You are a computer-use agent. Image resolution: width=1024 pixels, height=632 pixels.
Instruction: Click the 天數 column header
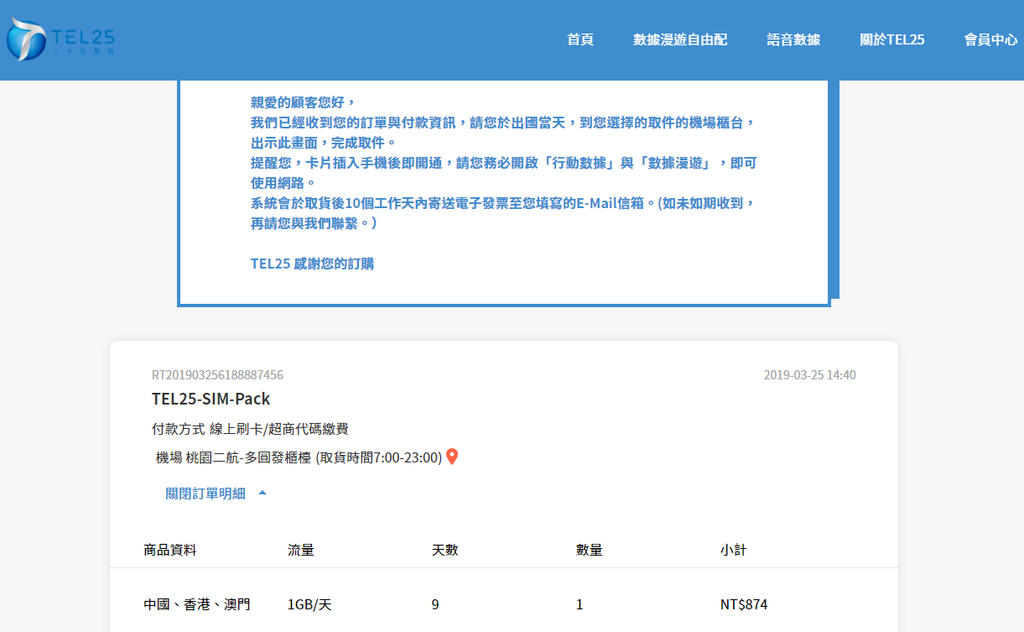tap(445, 550)
